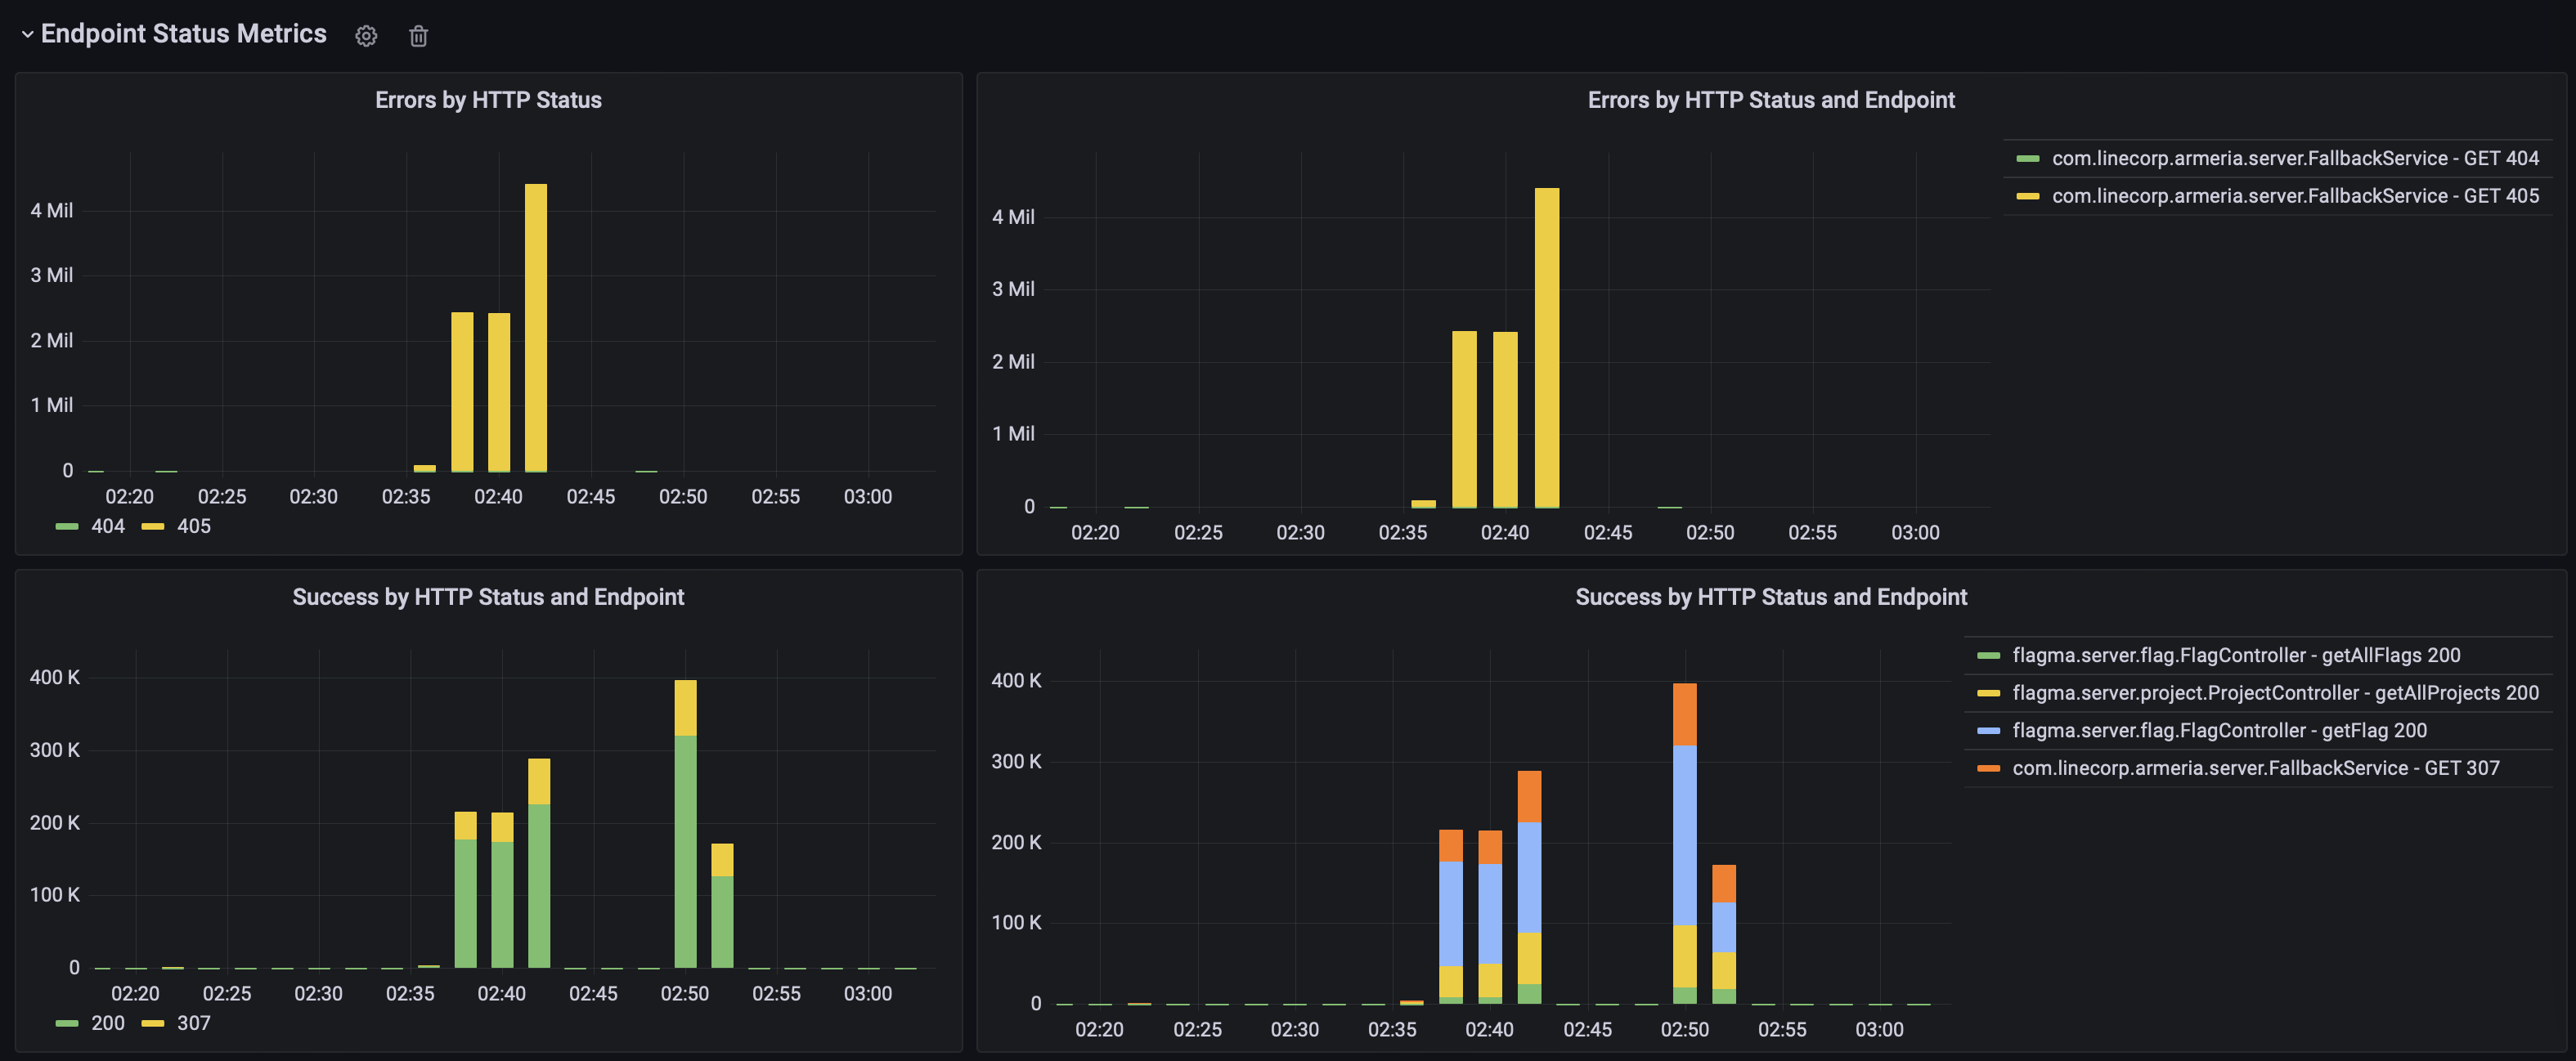Toggle the 200 series legend item
The height and width of the screenshot is (1061, 2576).
(x=107, y=1023)
